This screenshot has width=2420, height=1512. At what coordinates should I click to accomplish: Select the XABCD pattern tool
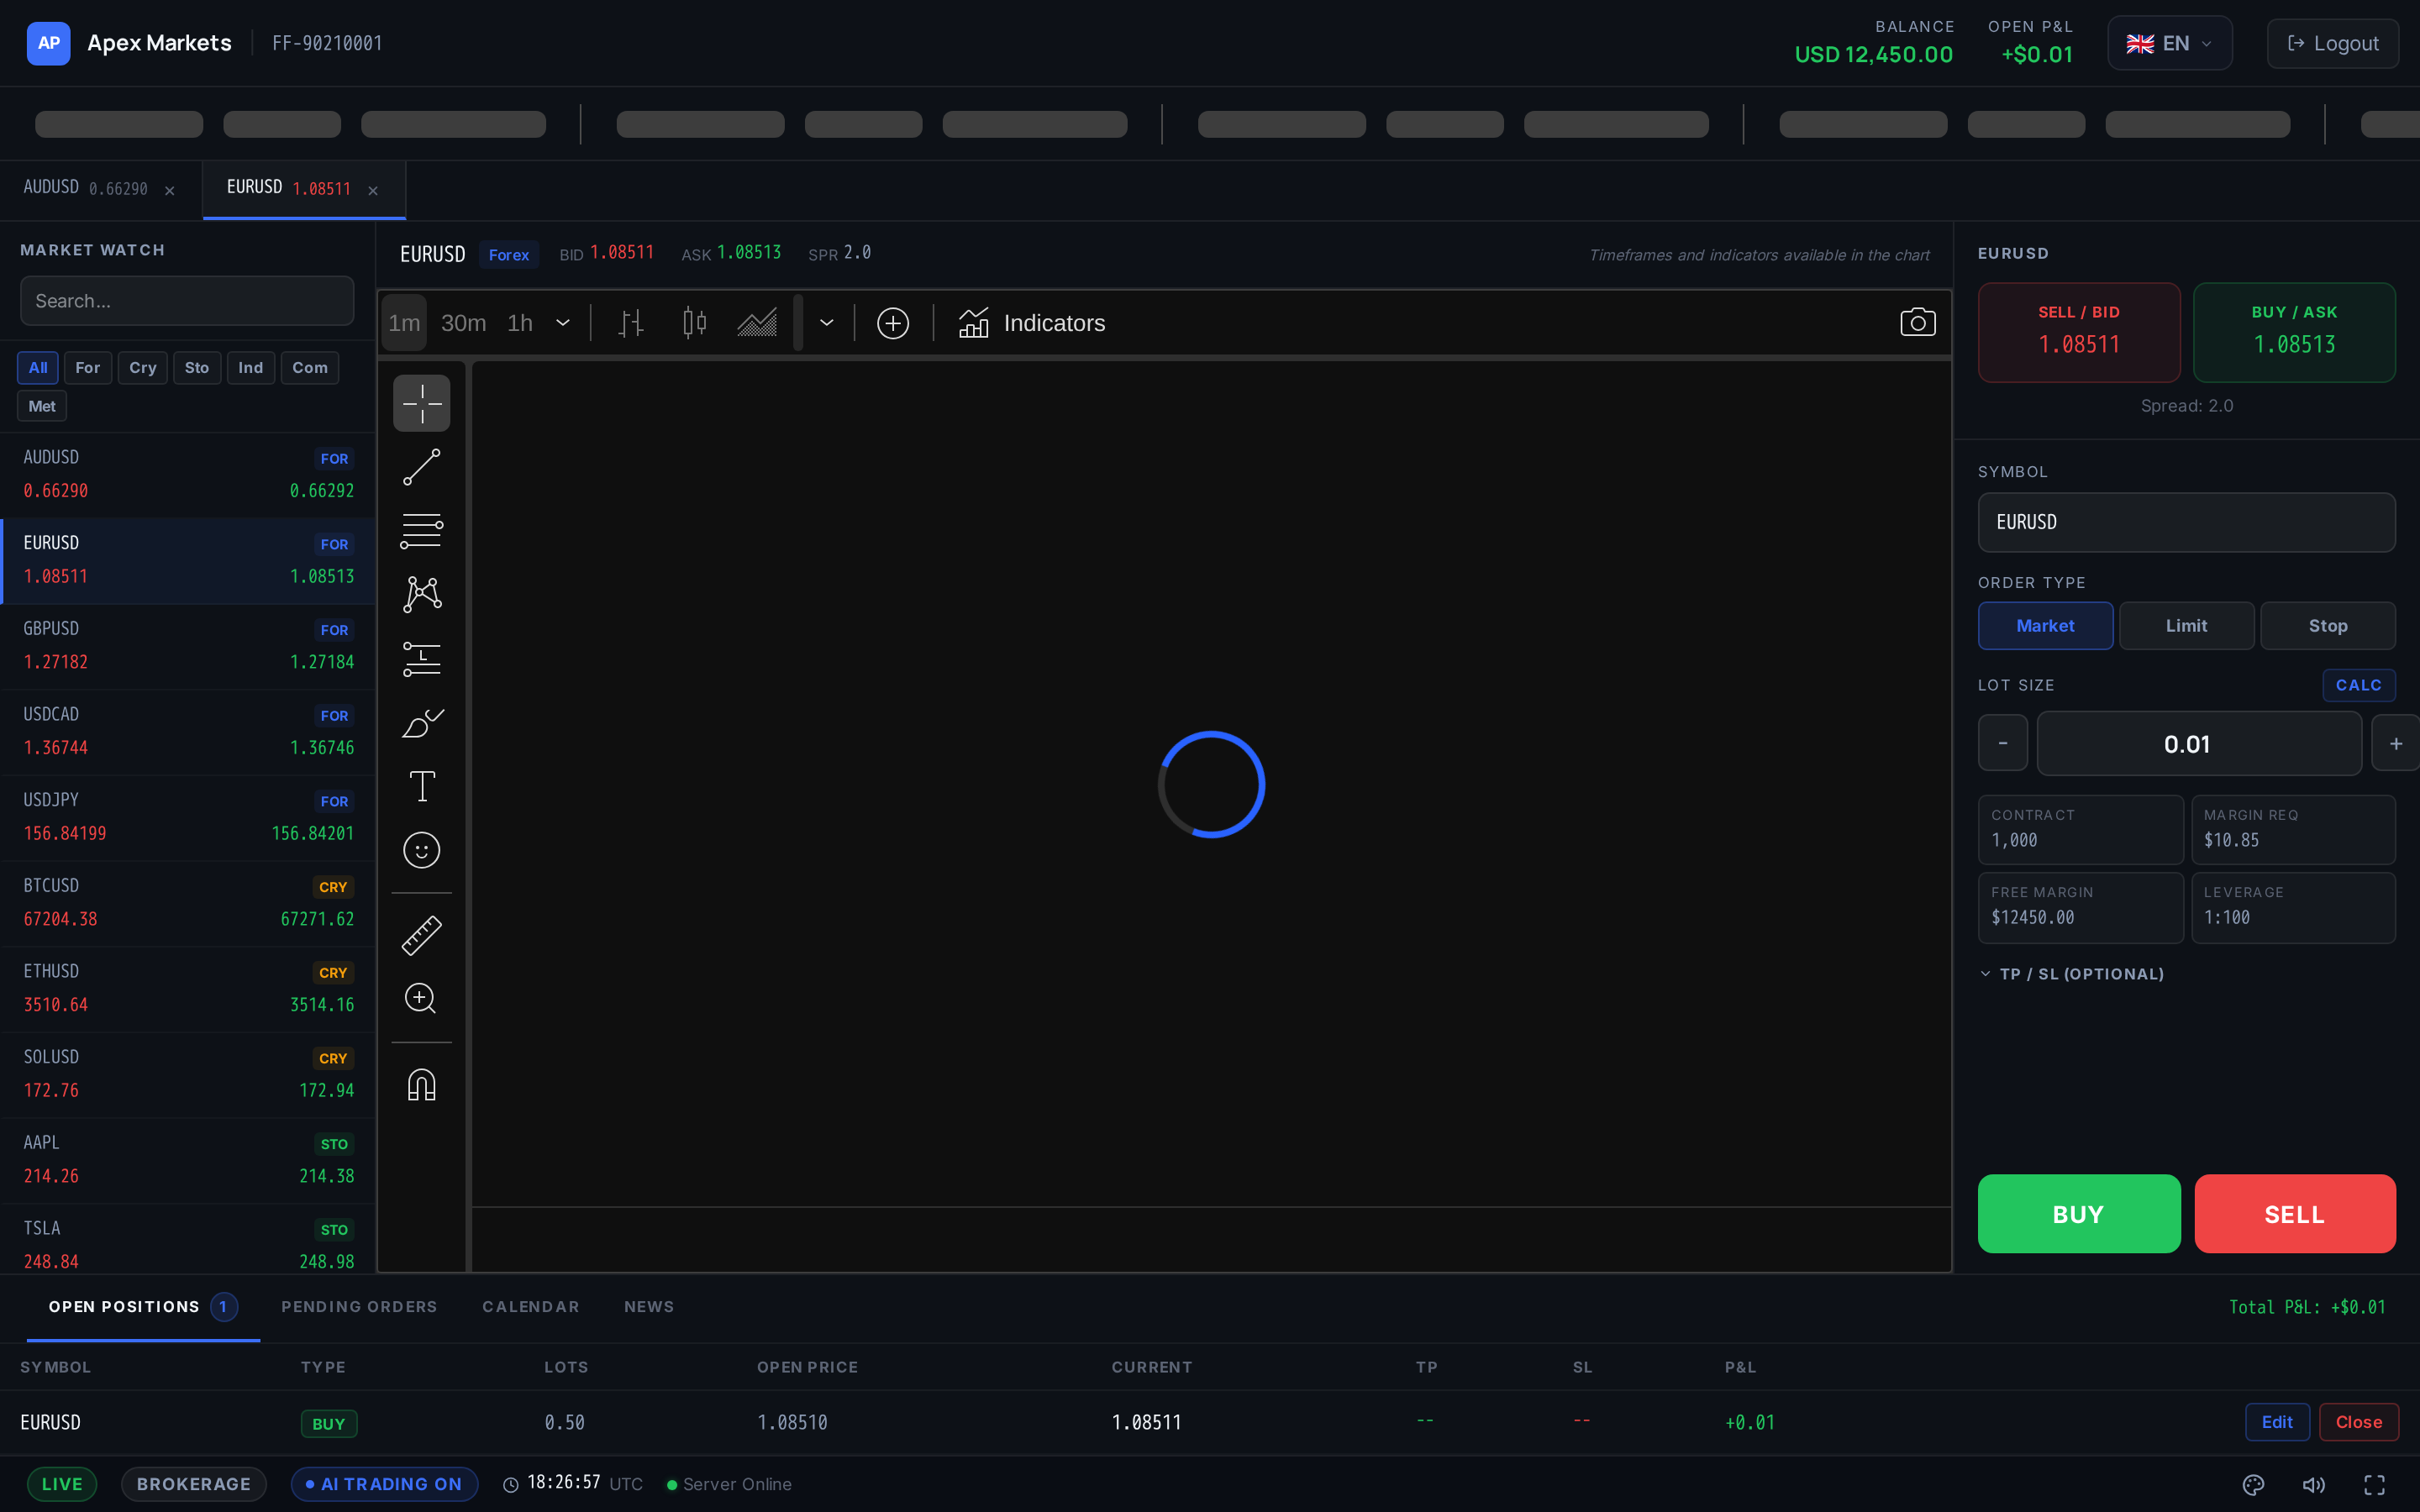421,594
